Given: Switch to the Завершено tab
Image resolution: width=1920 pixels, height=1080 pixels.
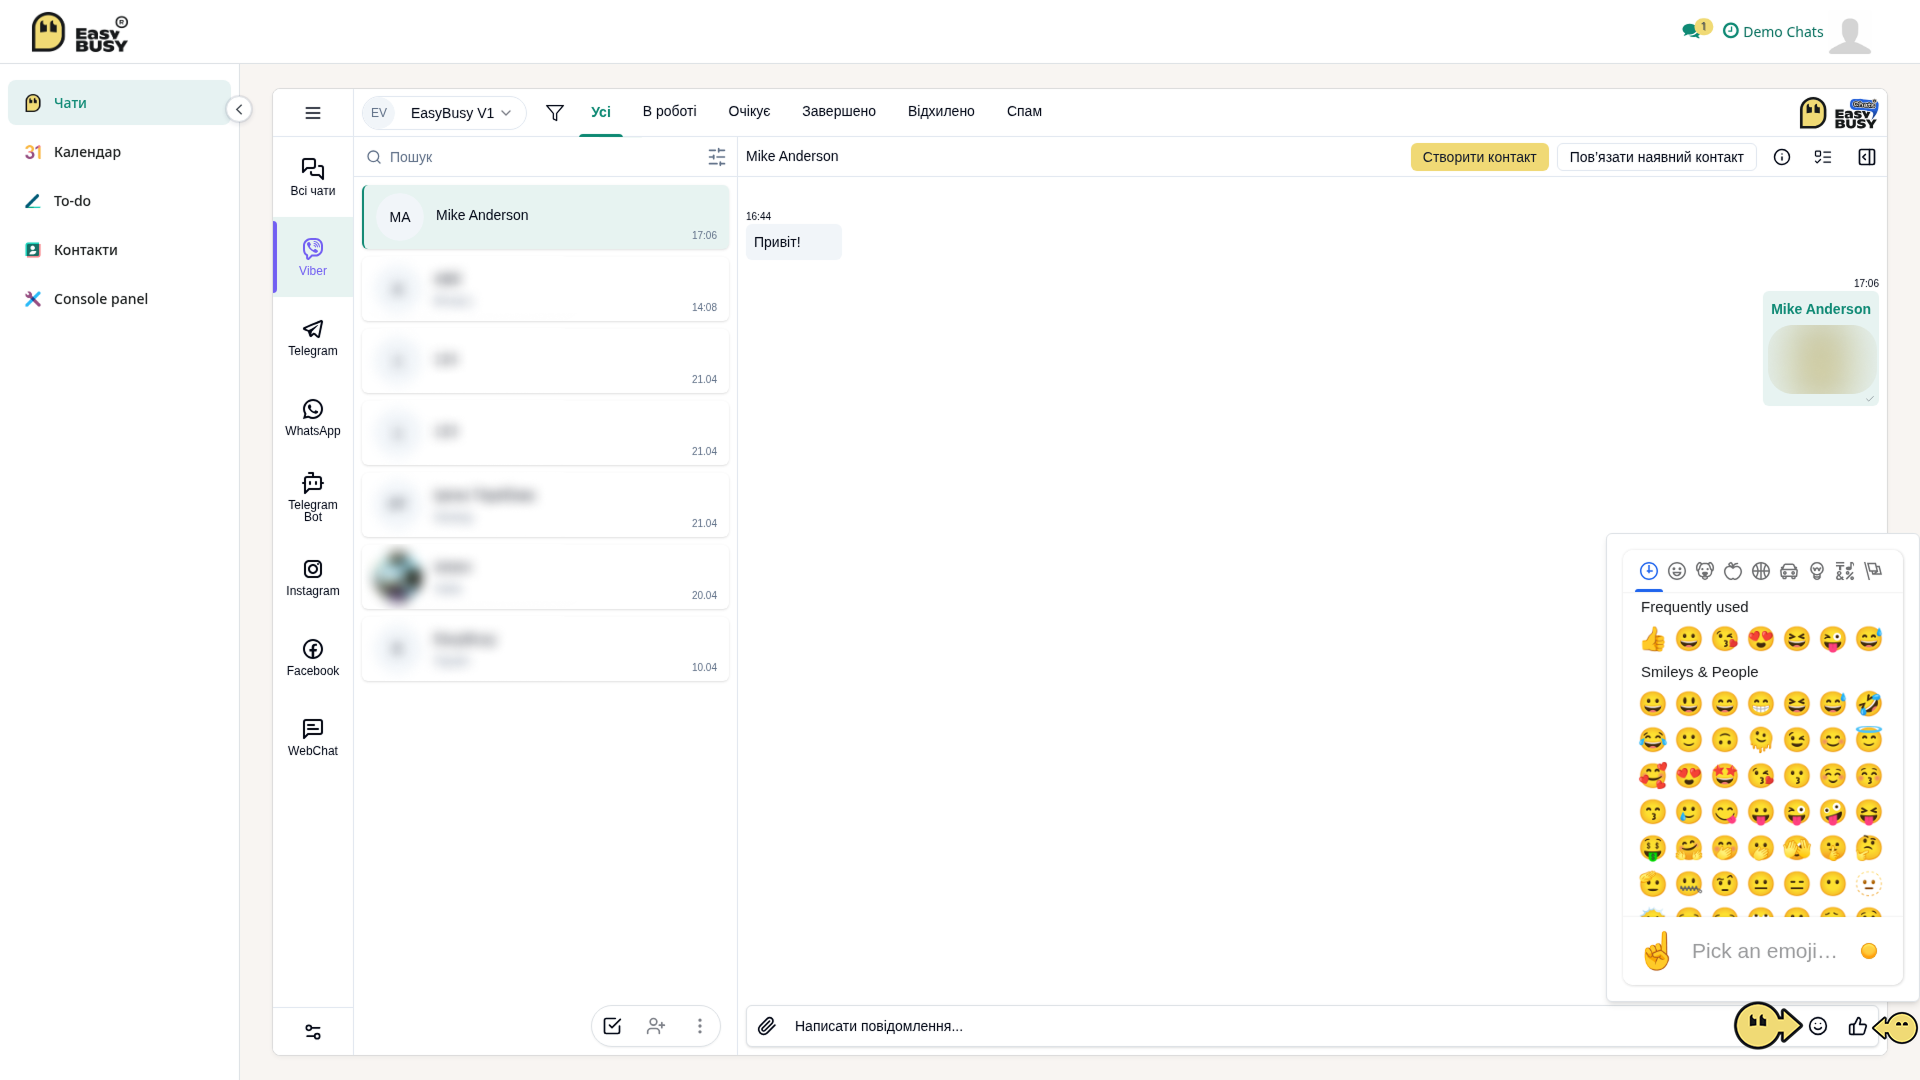Looking at the screenshot, I should pyautogui.click(x=839, y=111).
